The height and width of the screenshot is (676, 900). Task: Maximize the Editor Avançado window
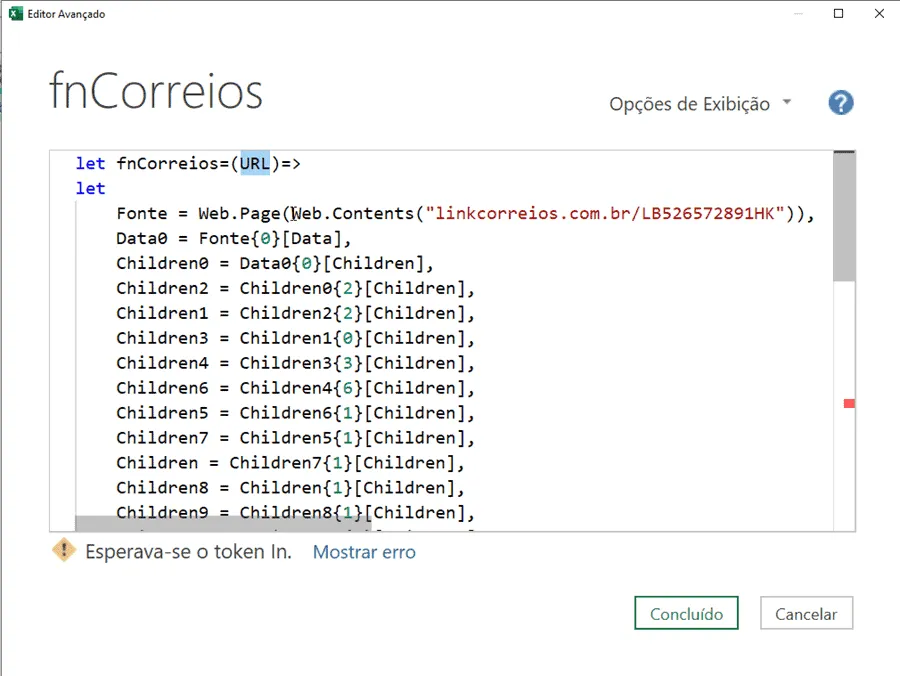(839, 13)
